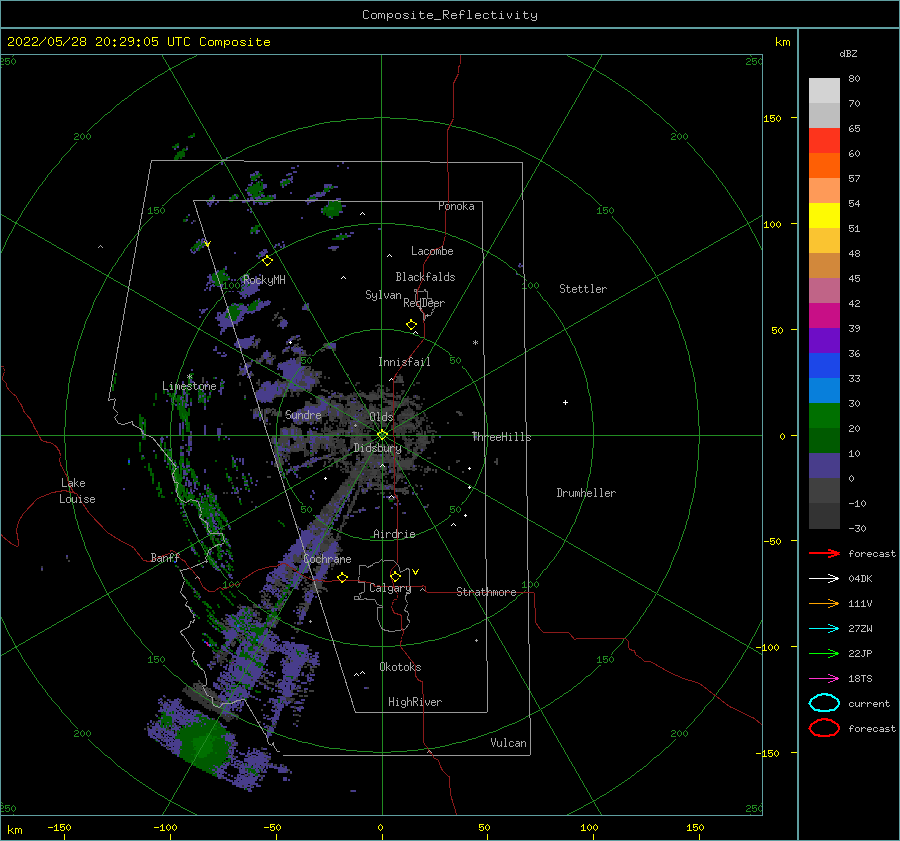This screenshot has height=841, width=900.
Task: Select the 60 dBZ dark orange swatch
Action: [x=824, y=166]
